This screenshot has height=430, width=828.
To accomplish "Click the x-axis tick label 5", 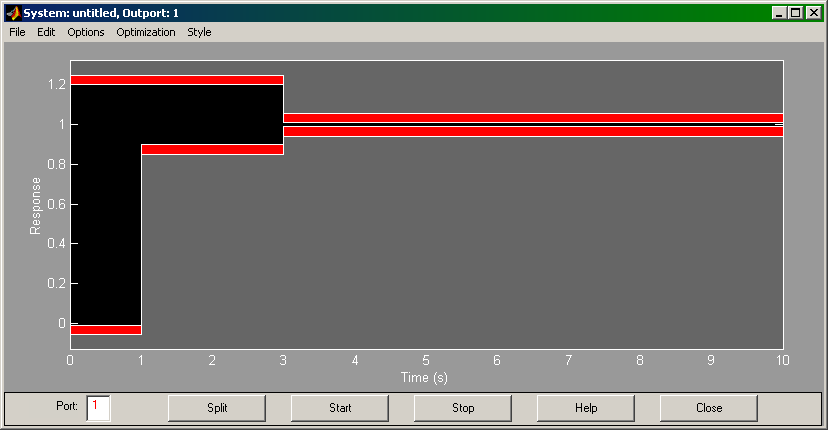I will 426,360.
